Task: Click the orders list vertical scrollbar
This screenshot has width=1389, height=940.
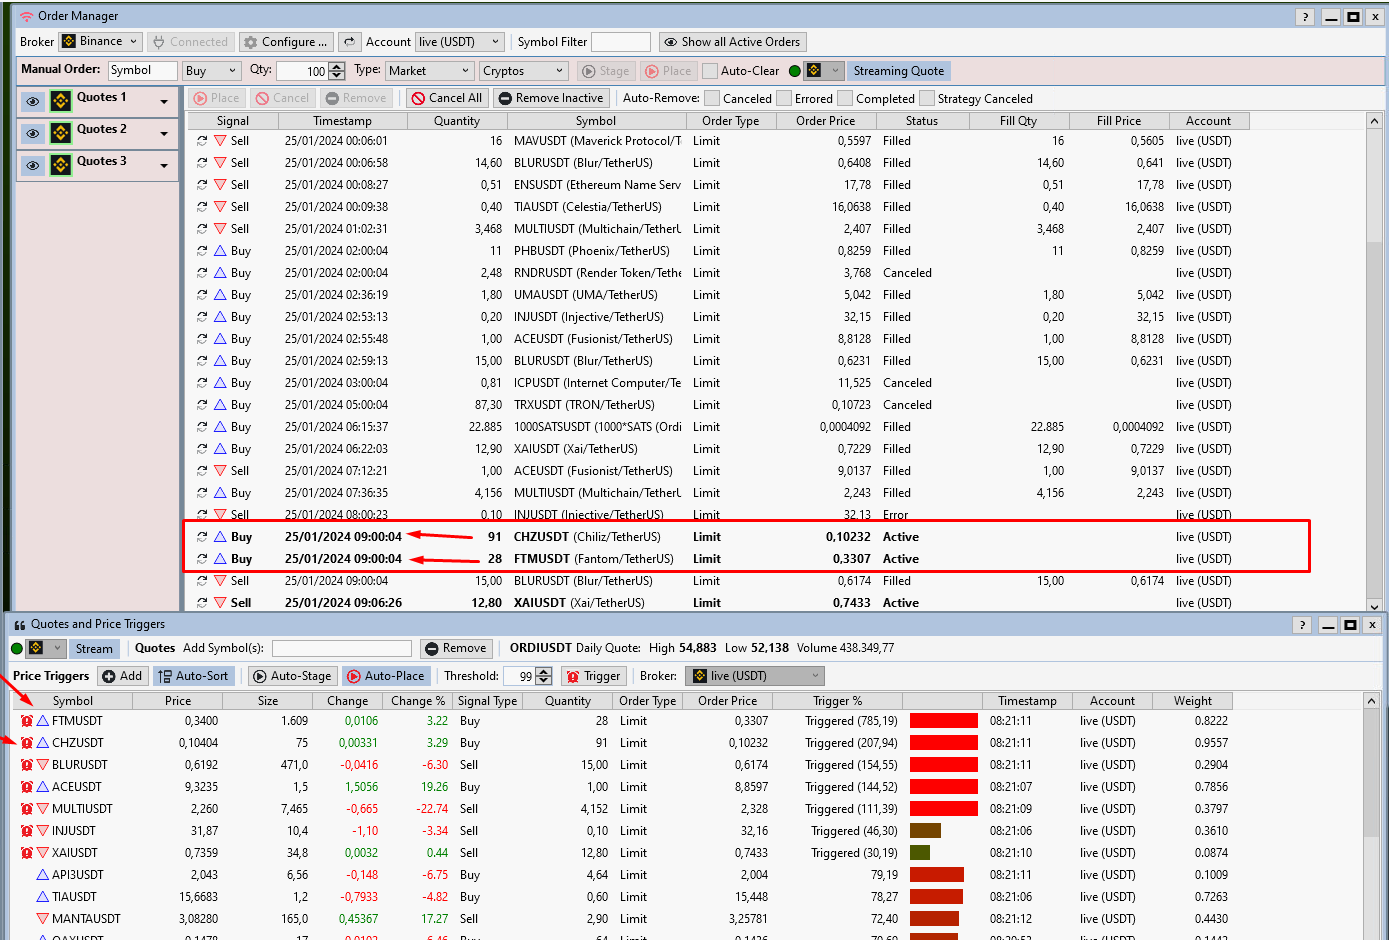Action: tap(1374, 360)
